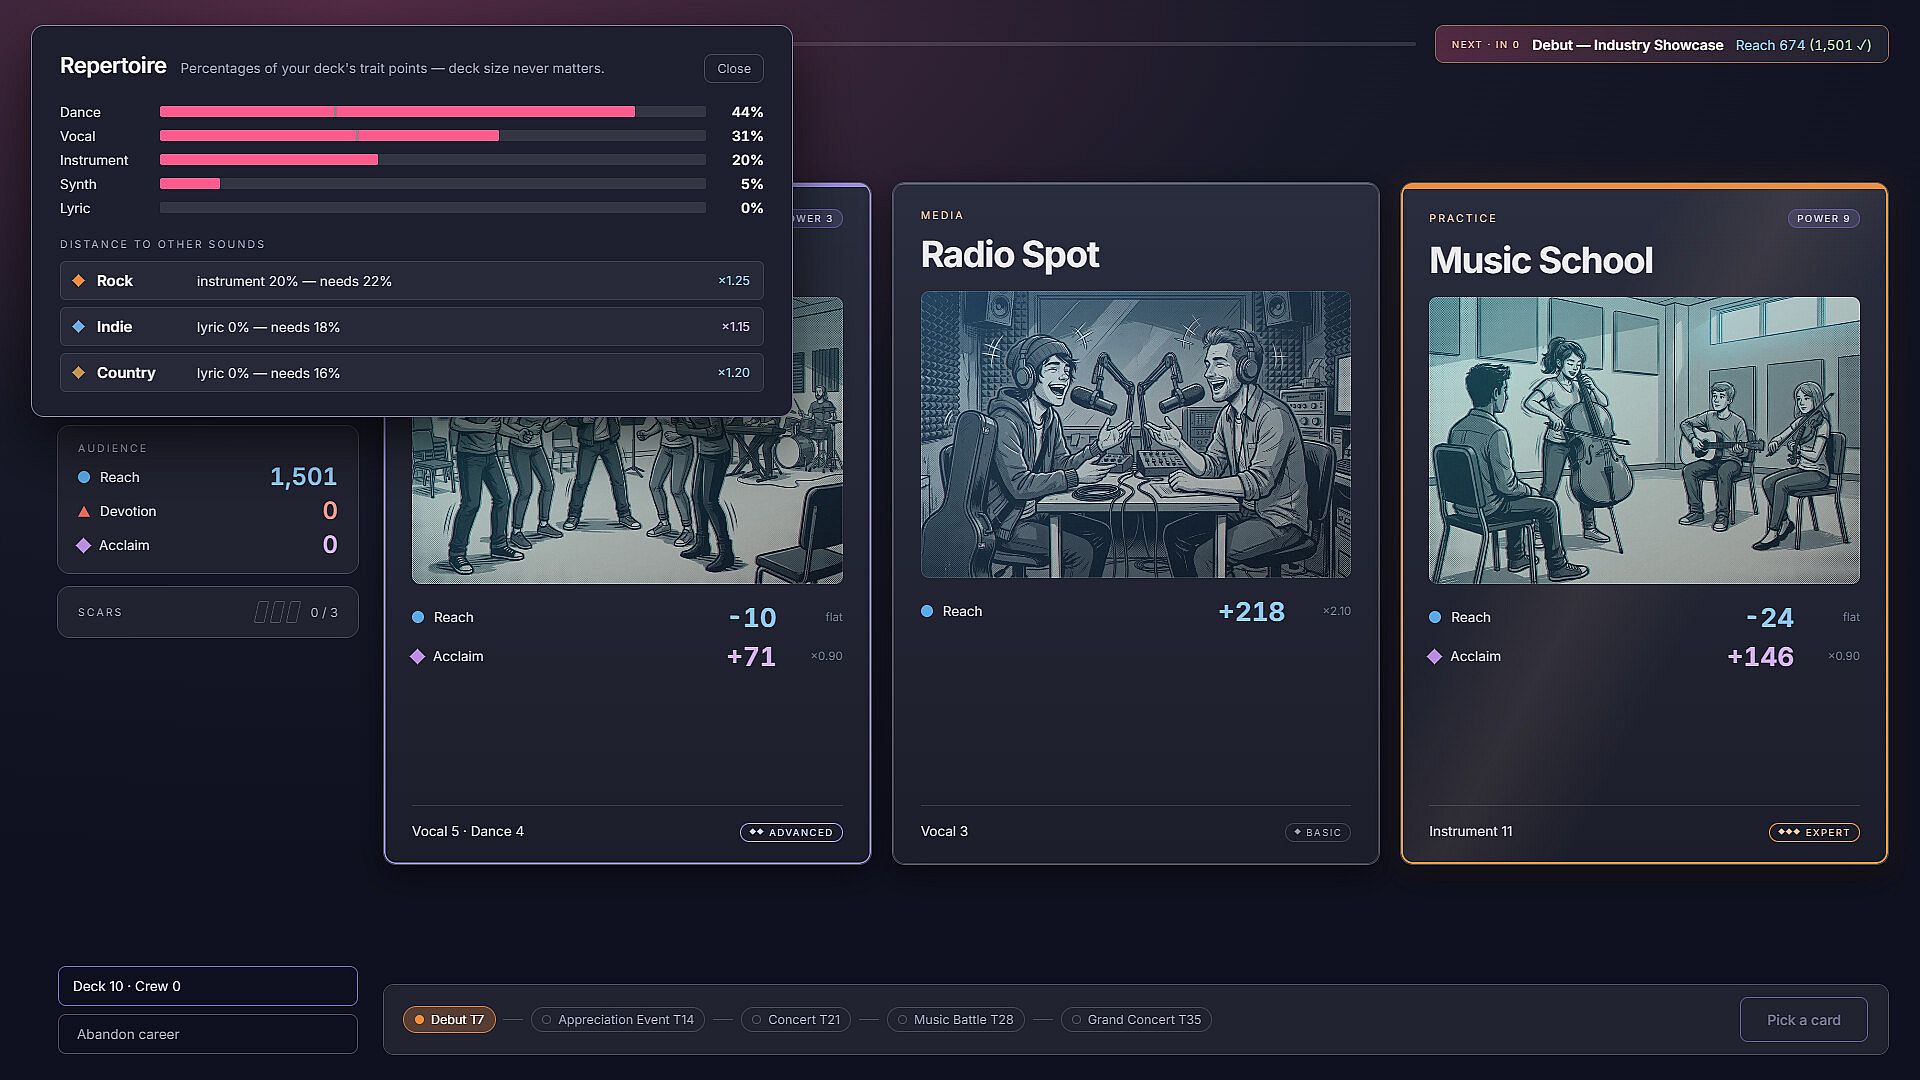Click the orange Rock diamond icon
The height and width of the screenshot is (1080, 1920).
79,281
